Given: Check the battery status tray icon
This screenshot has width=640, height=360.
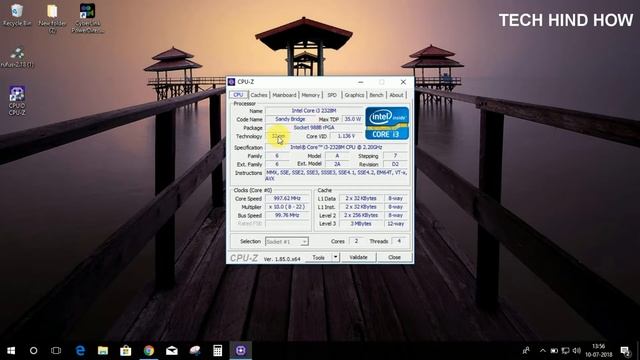Looking at the screenshot, I should tap(554, 350).
